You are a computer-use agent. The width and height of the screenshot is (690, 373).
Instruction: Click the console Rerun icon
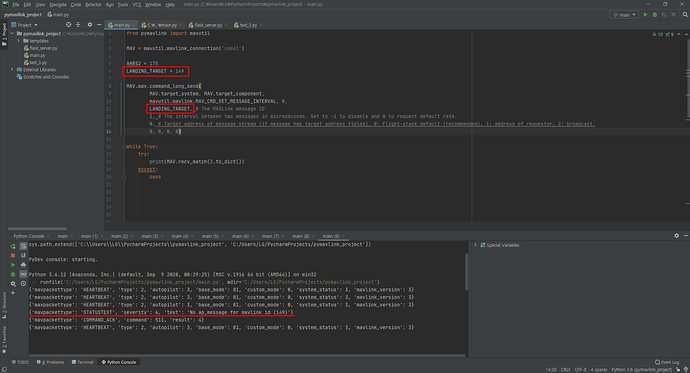12,246
